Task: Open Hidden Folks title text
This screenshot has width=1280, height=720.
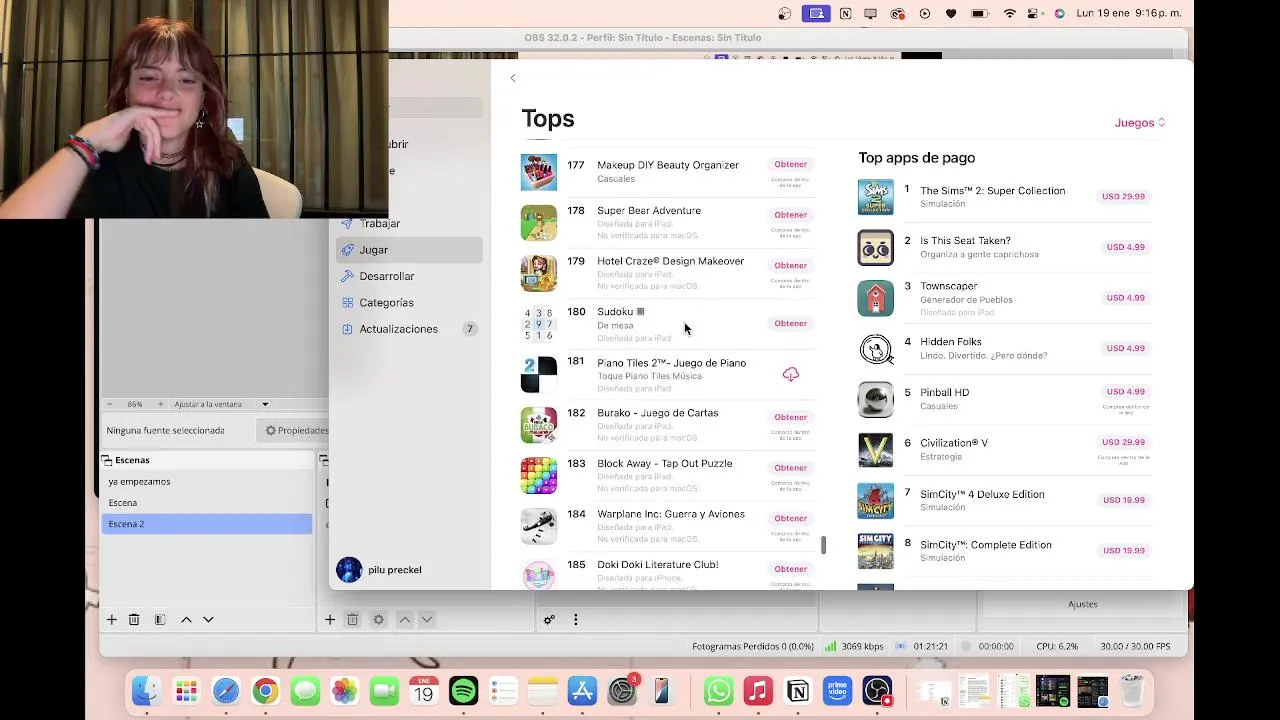Action: [950, 342]
